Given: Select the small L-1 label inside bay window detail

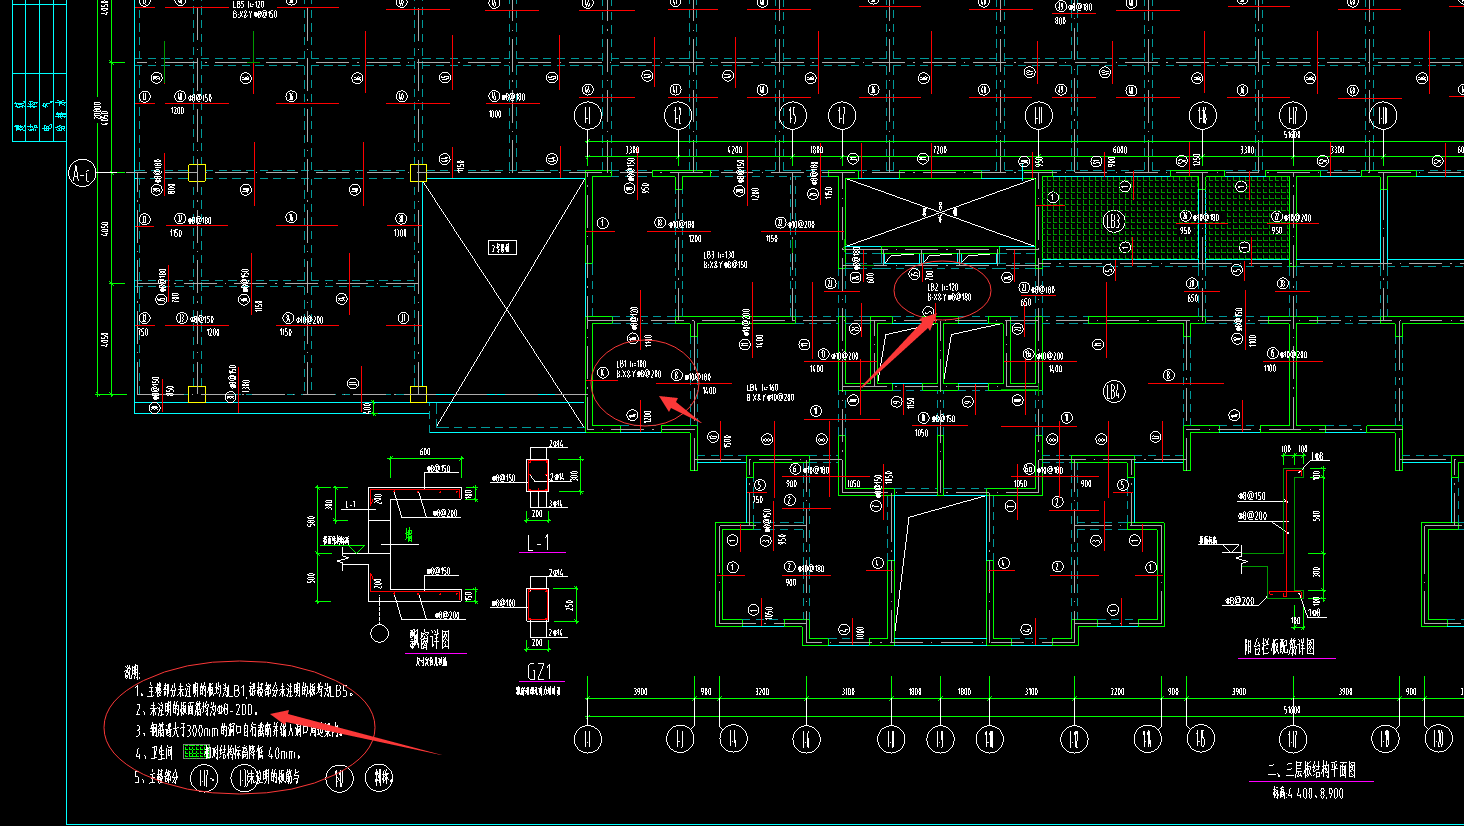Looking at the screenshot, I should click(x=350, y=505).
